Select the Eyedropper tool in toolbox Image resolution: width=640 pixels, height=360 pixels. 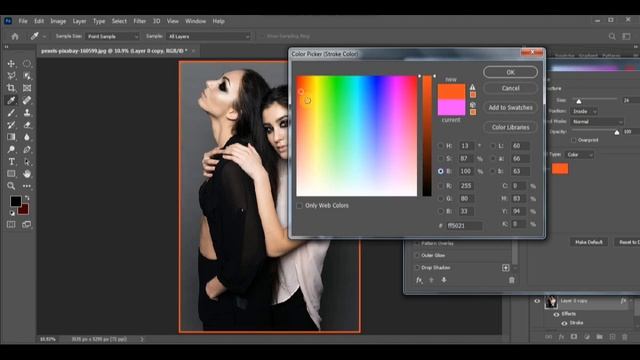pyautogui.click(x=11, y=100)
